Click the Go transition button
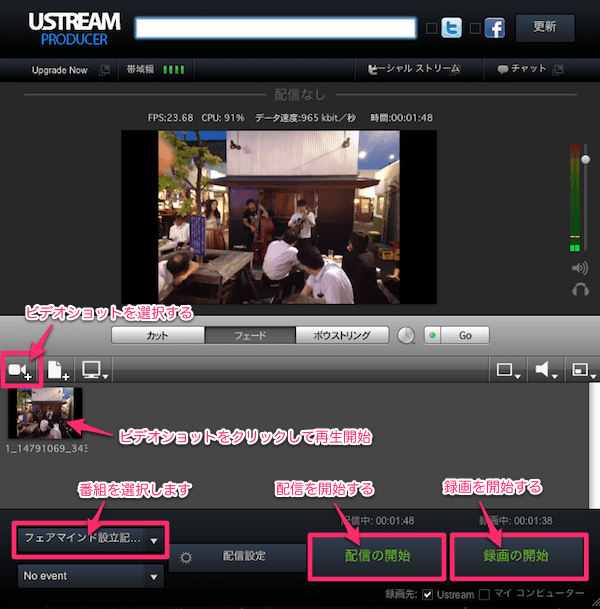The image size is (600, 609). pyautogui.click(x=465, y=335)
